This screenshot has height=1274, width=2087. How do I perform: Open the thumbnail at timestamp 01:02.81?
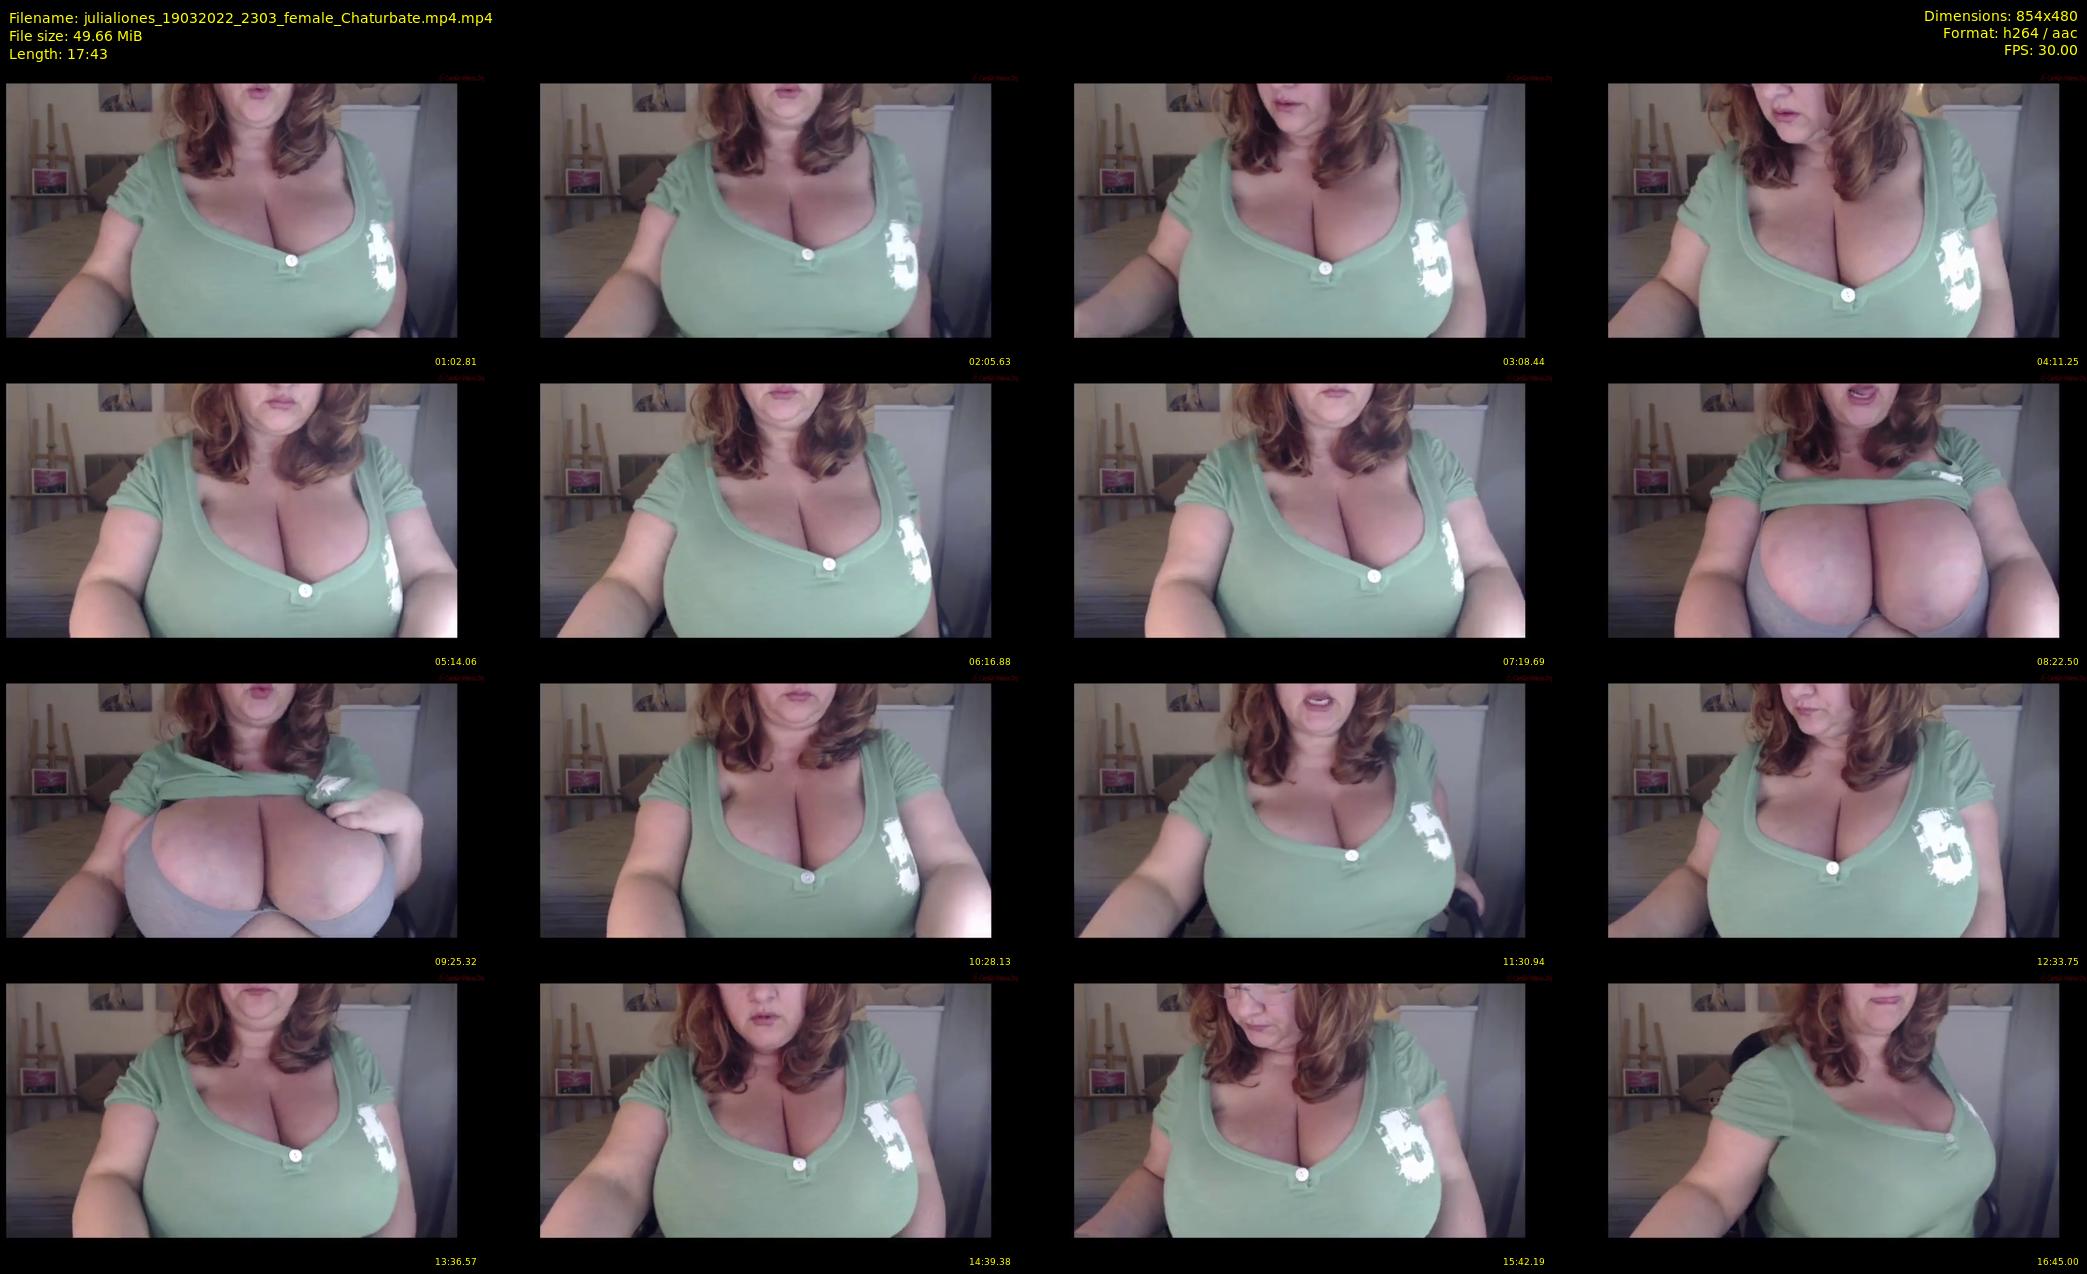(x=231, y=210)
